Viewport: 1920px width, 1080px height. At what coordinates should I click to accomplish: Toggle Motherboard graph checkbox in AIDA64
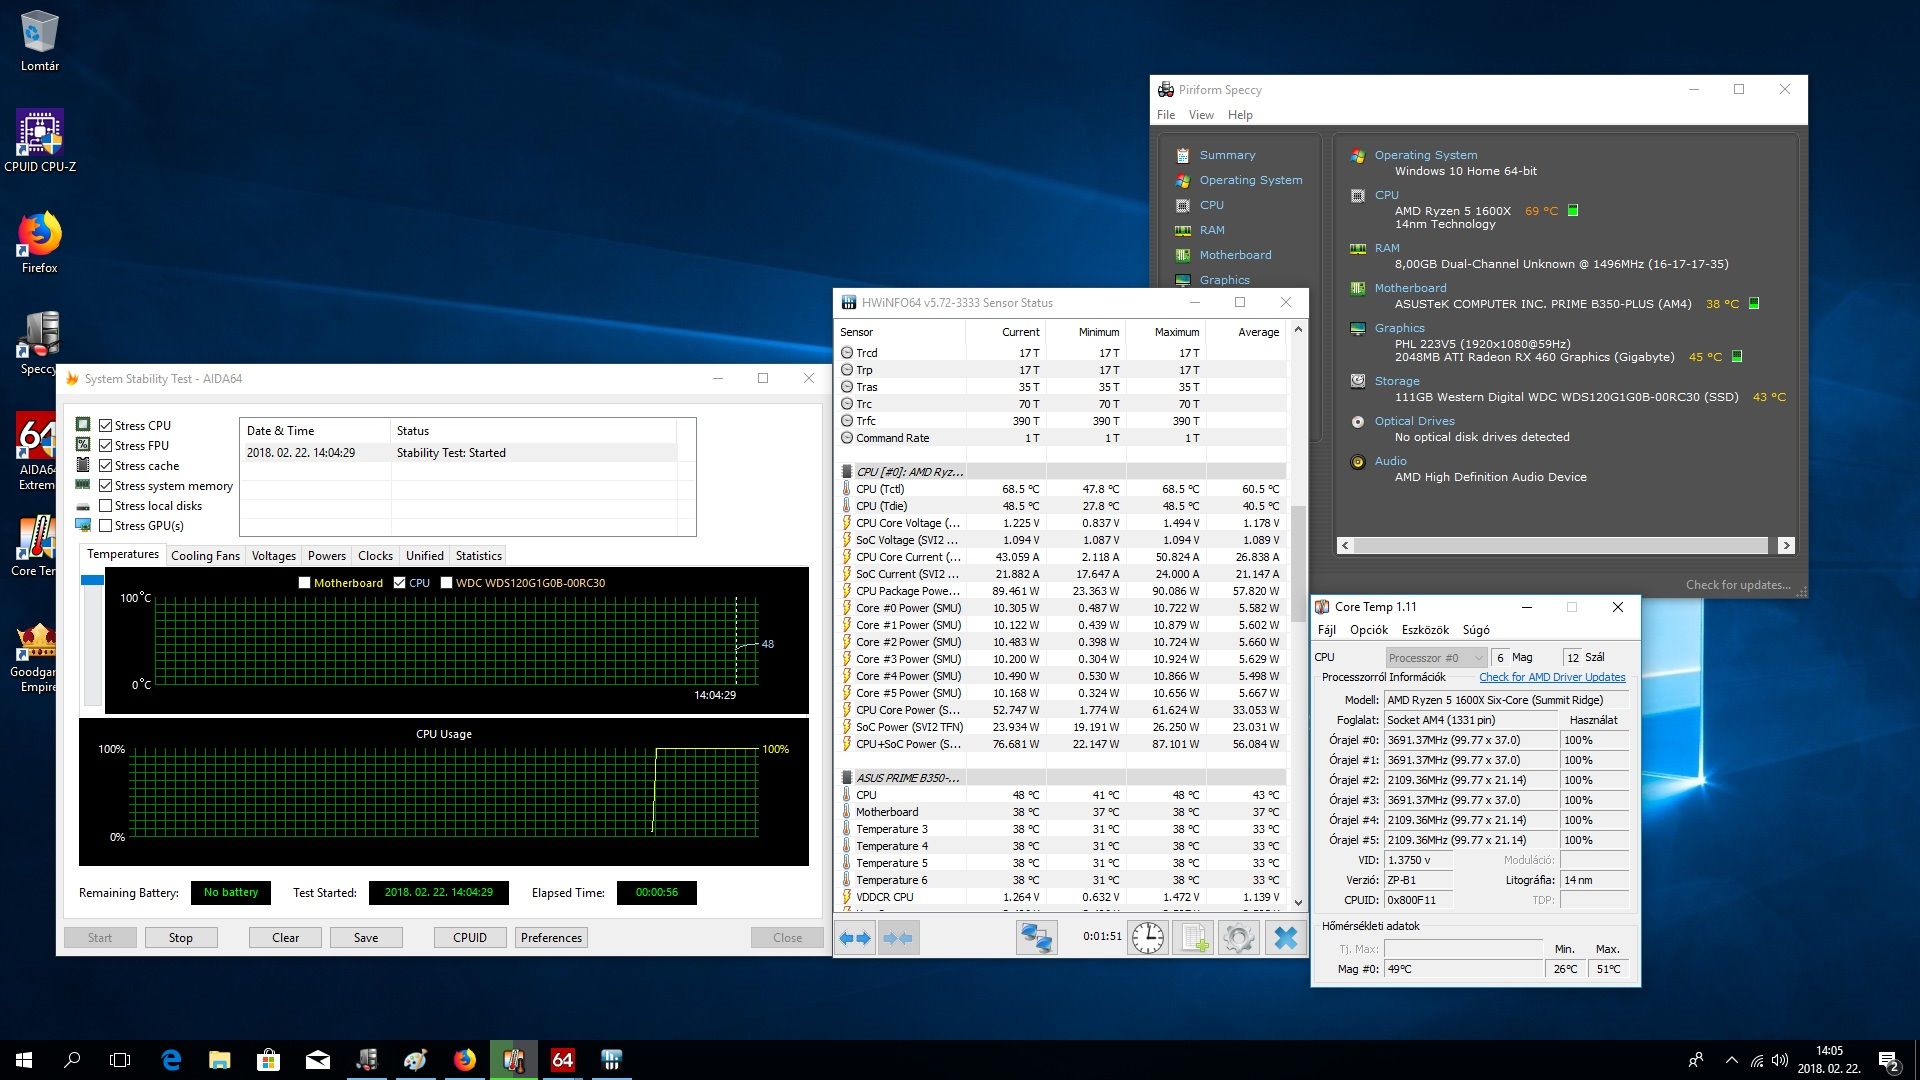pyautogui.click(x=305, y=583)
